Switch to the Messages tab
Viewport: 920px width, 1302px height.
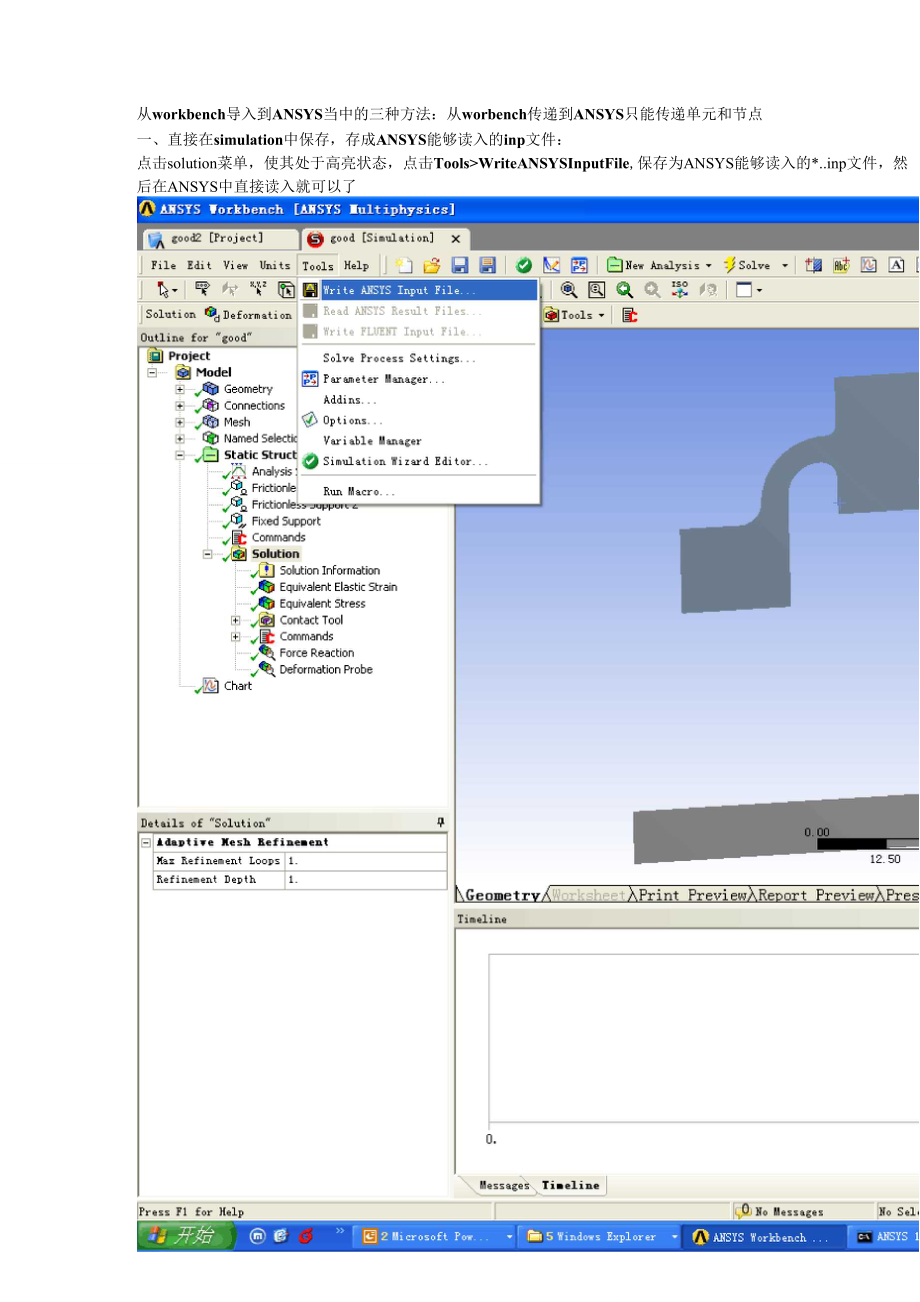(503, 1185)
